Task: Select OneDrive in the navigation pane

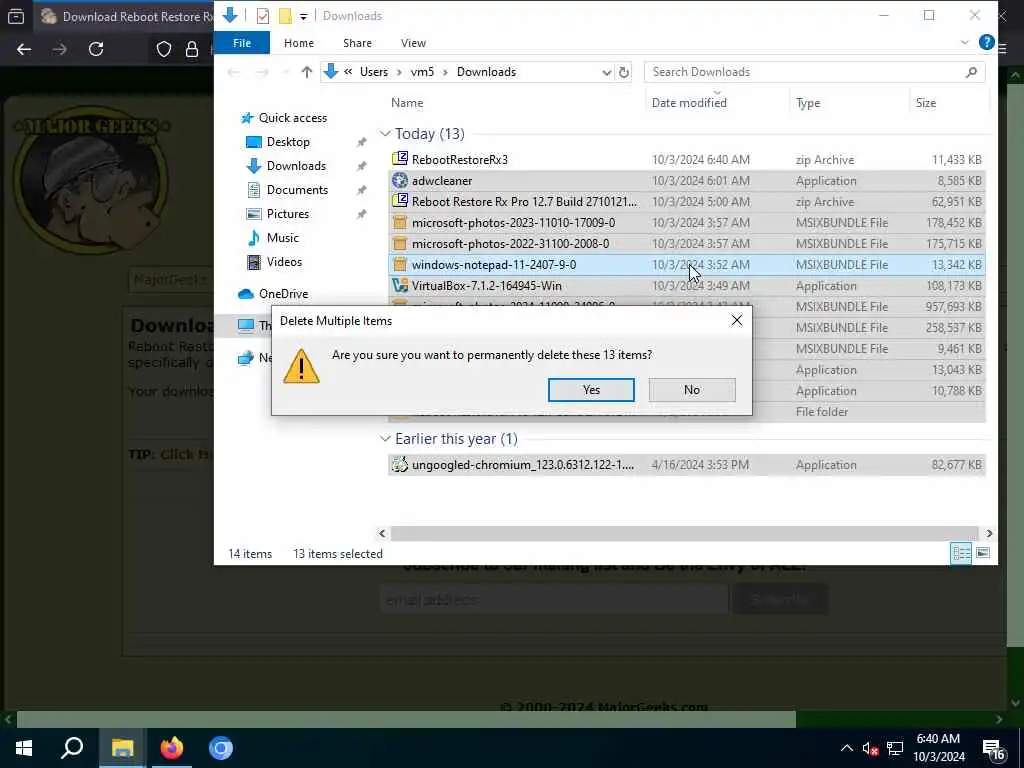Action: click(x=283, y=294)
